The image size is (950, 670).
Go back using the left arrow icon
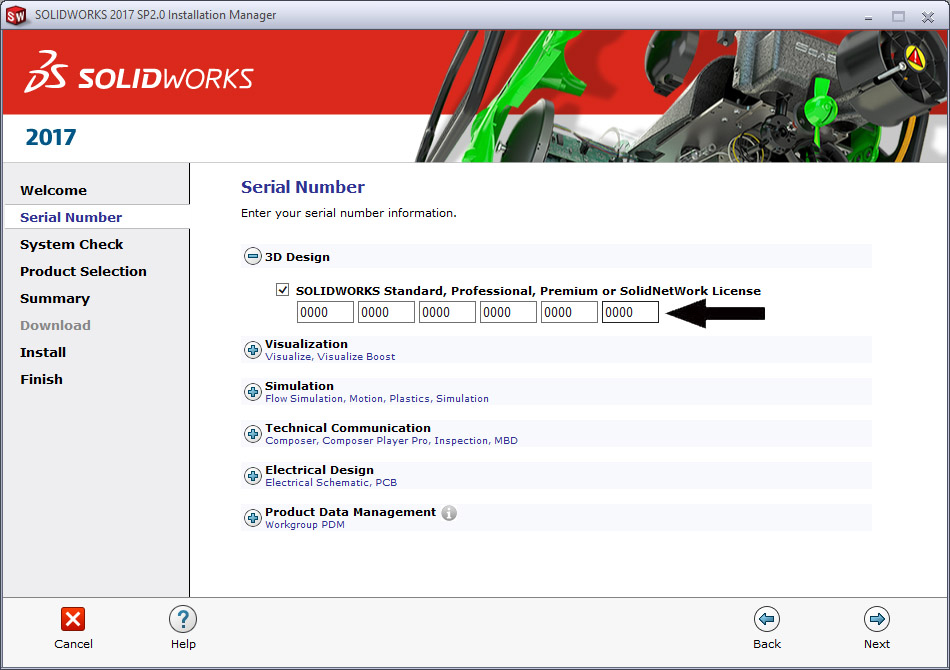coord(767,619)
